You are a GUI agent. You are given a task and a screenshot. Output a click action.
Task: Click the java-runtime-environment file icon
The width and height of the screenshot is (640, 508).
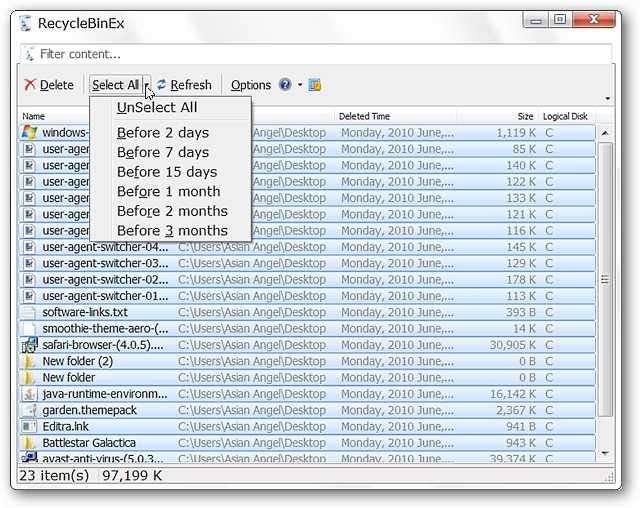coord(29,394)
